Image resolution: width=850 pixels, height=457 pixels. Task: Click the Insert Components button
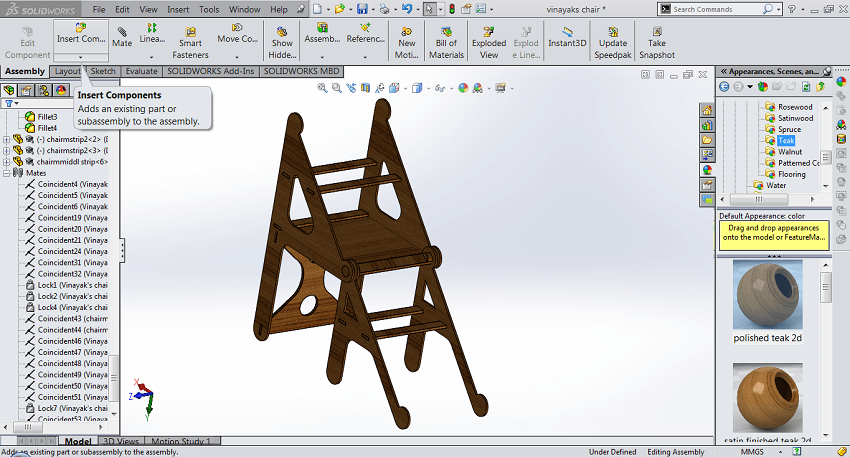(x=81, y=36)
